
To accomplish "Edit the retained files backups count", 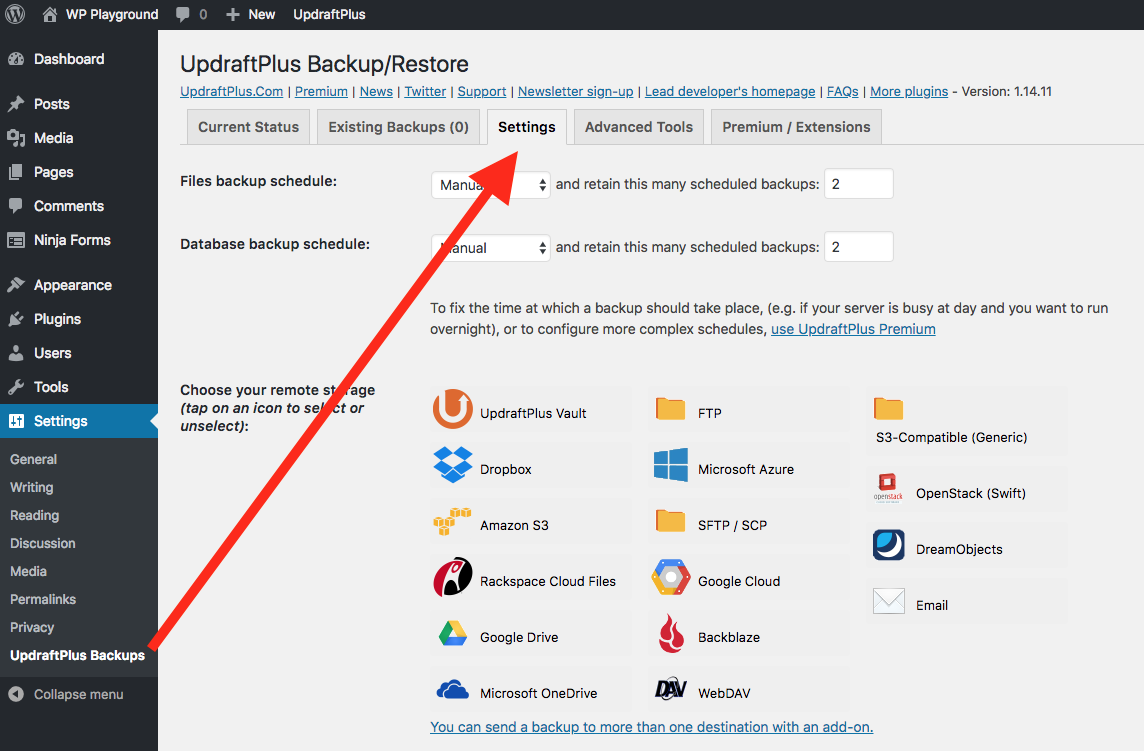I will 858,184.
